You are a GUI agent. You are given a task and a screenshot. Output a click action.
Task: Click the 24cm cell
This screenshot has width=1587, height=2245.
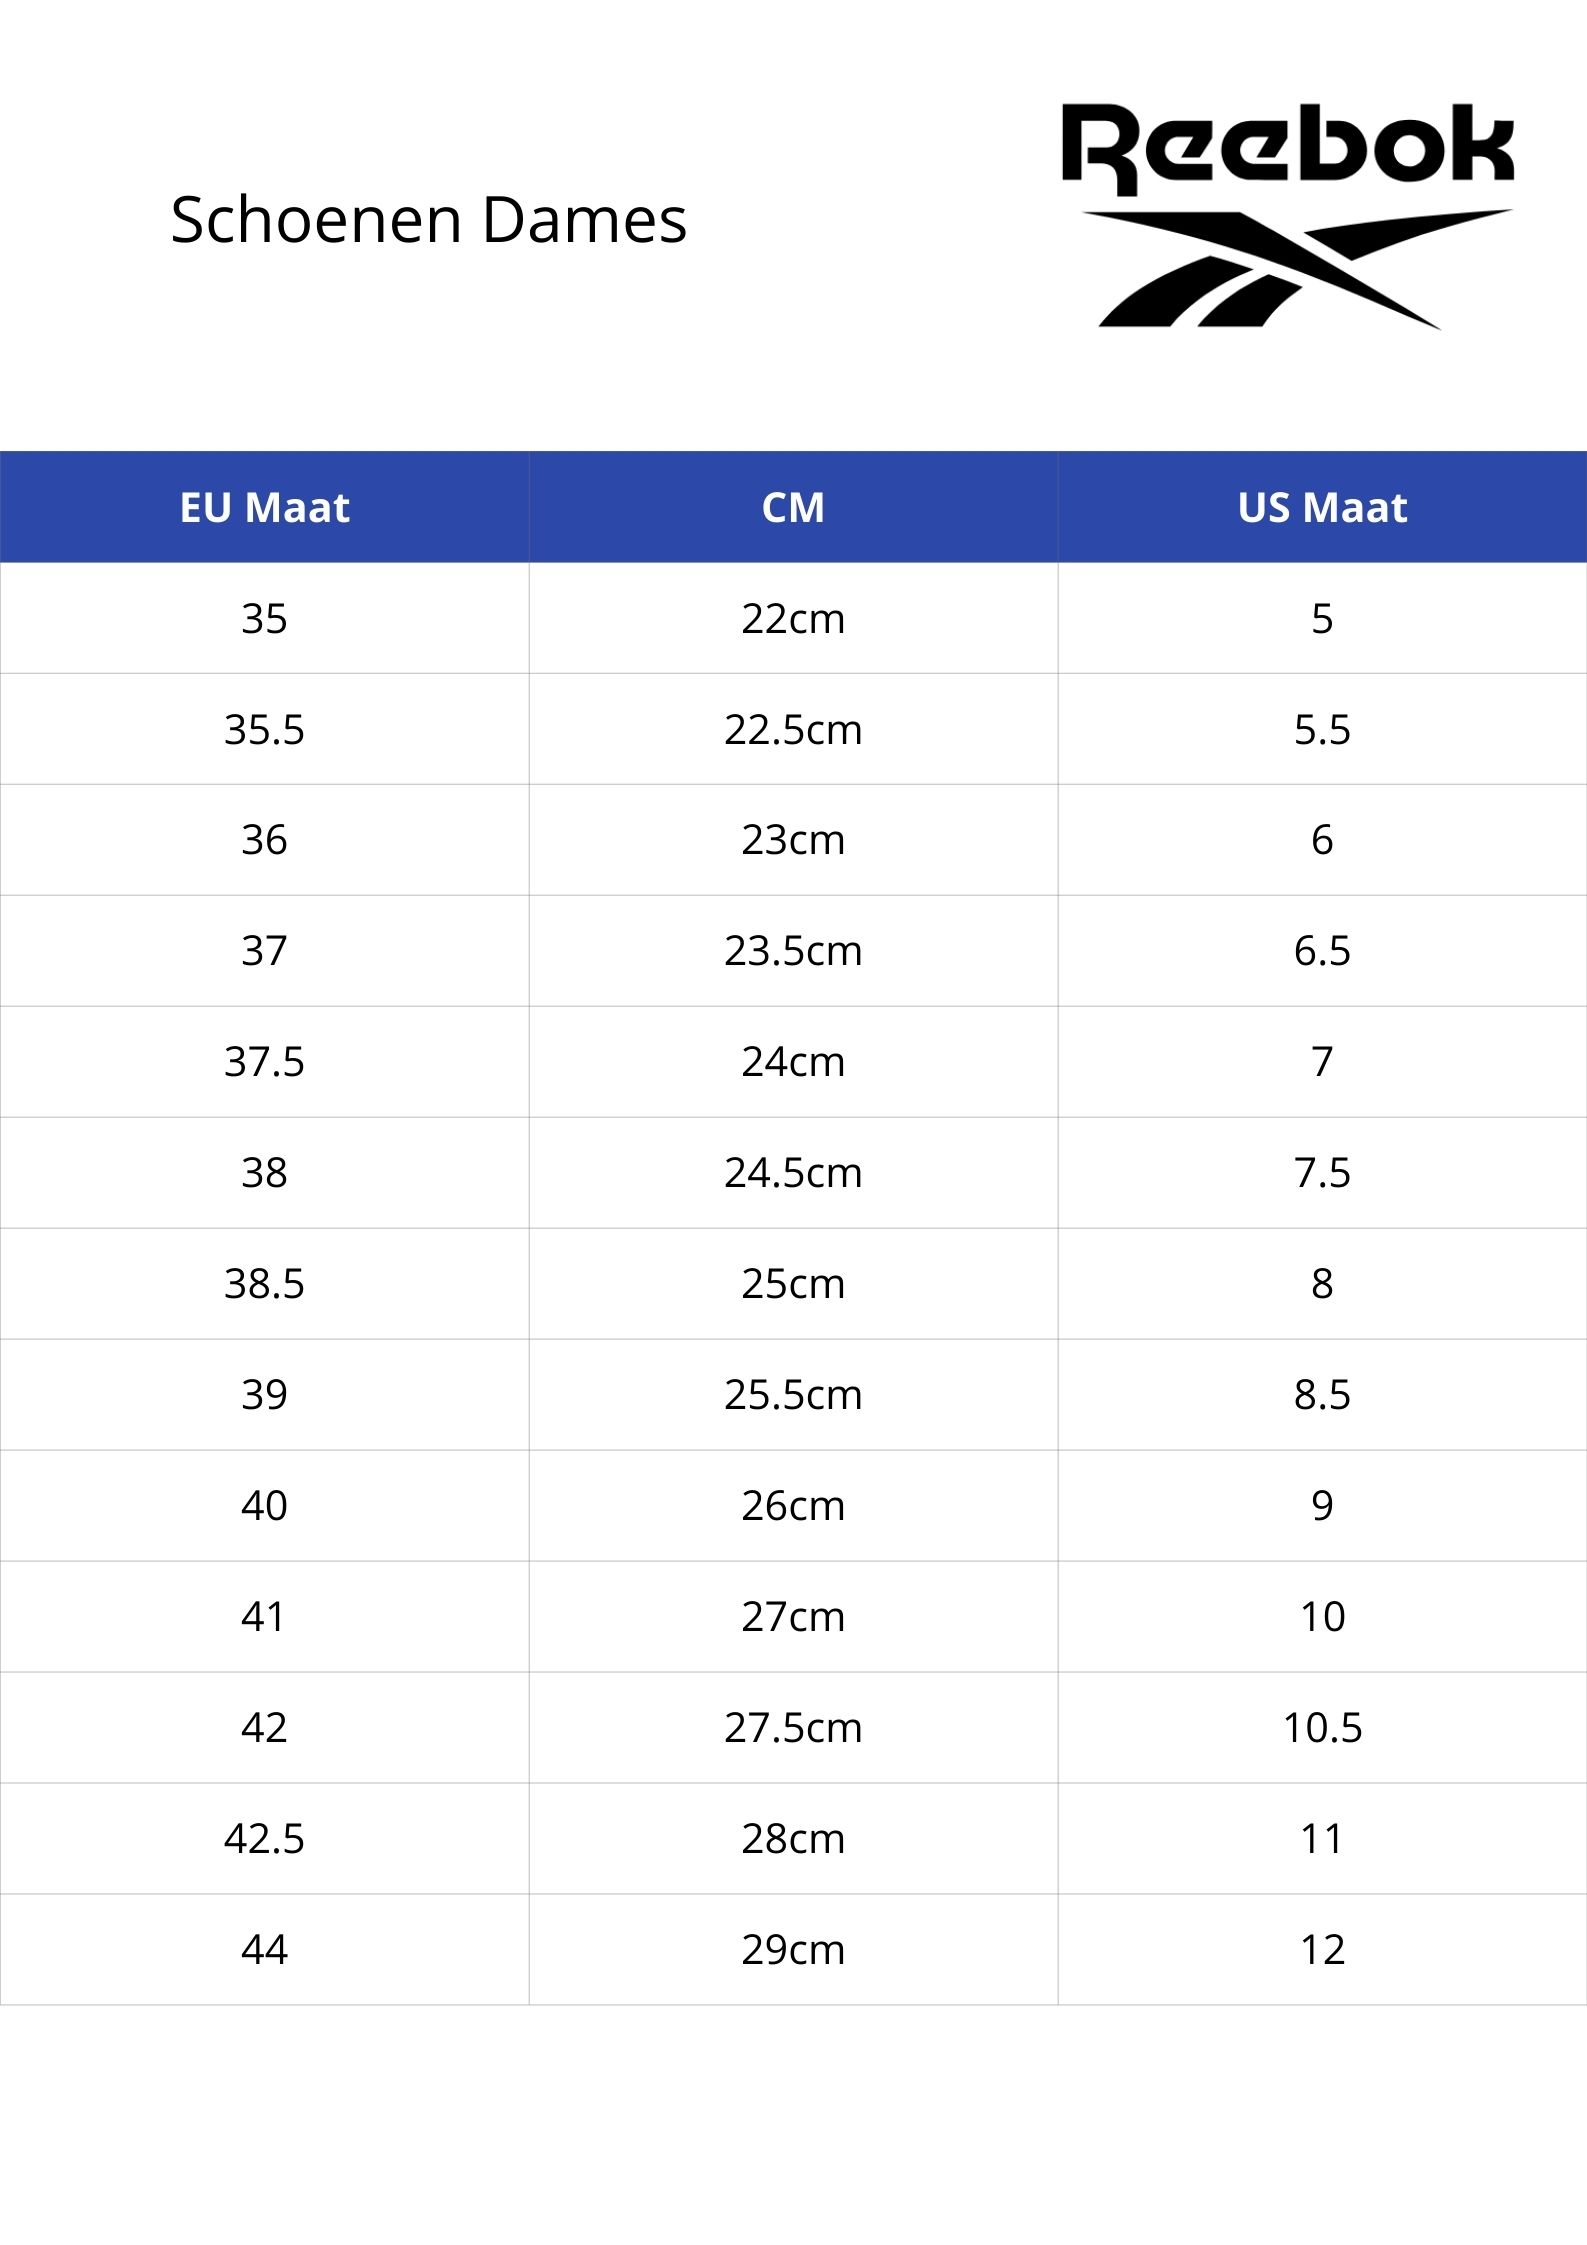pos(793,1062)
